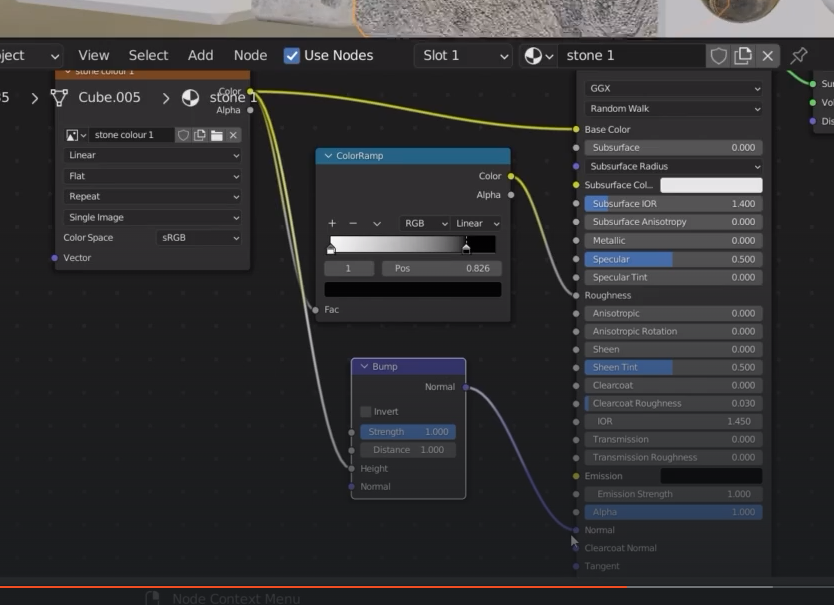The image size is (834, 605).
Task: Click fake user shield on stone colour 1 image
Action: [x=184, y=135]
